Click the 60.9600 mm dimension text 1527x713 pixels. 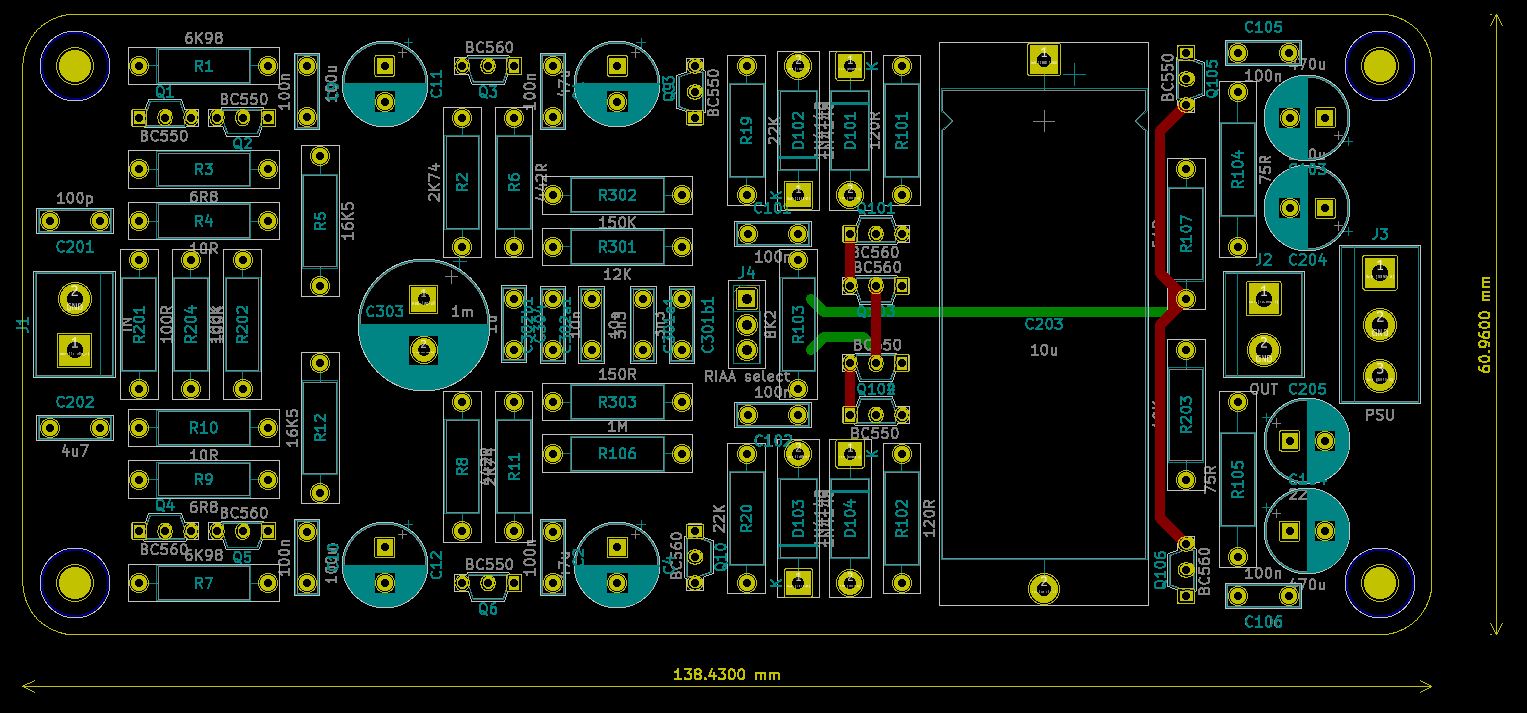click(1483, 323)
